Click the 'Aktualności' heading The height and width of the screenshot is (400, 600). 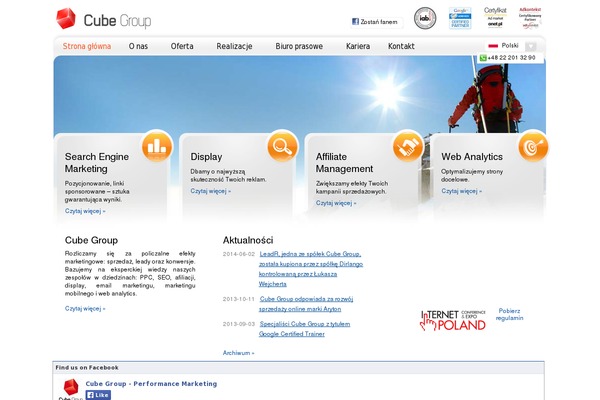248,240
